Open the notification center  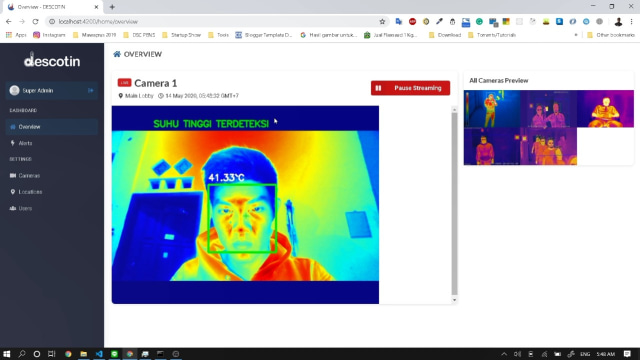tap(627, 354)
